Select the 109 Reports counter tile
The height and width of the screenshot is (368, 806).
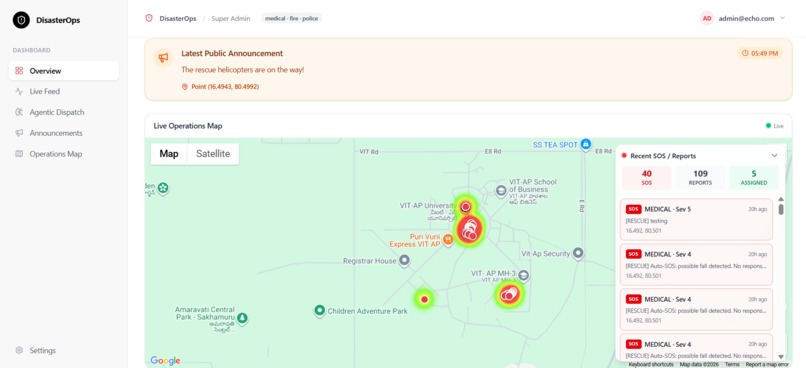click(x=700, y=178)
